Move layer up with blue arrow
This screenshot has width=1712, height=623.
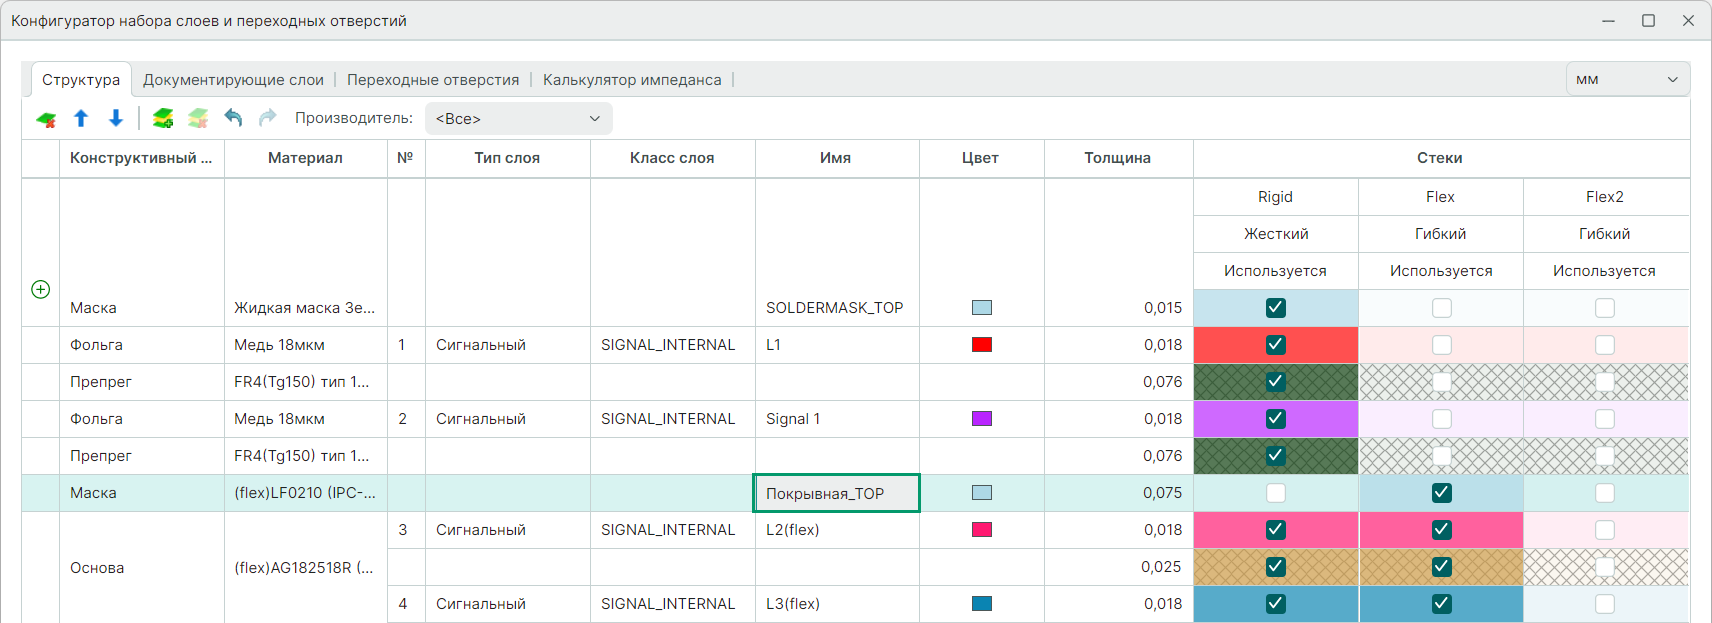(x=81, y=119)
